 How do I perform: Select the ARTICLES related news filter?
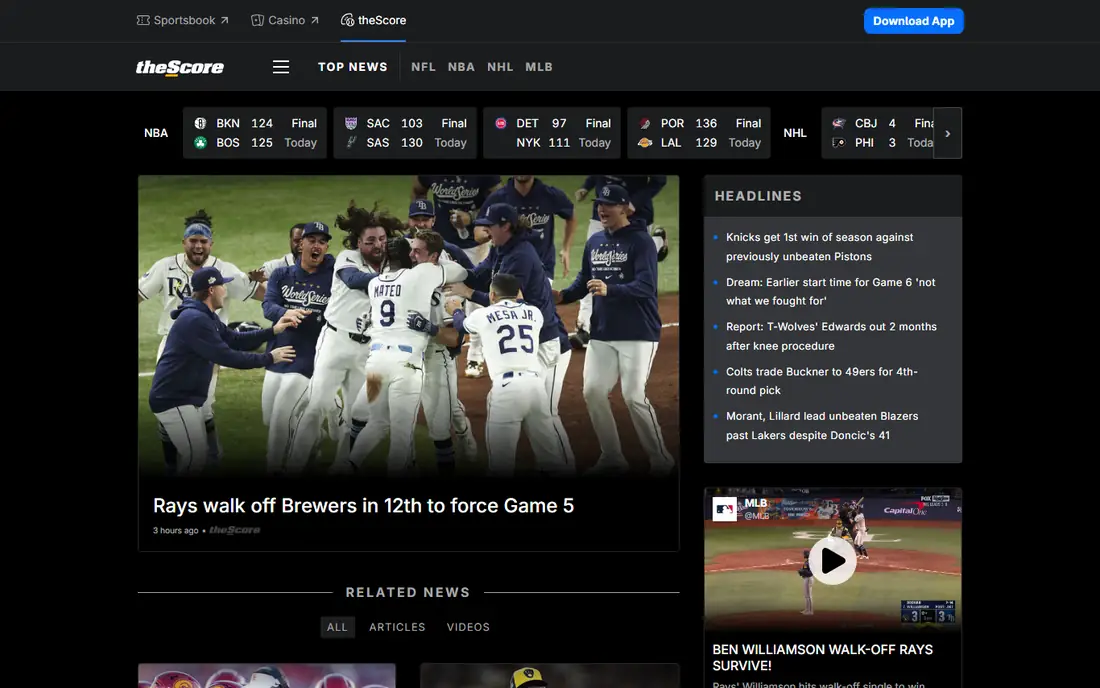(397, 627)
